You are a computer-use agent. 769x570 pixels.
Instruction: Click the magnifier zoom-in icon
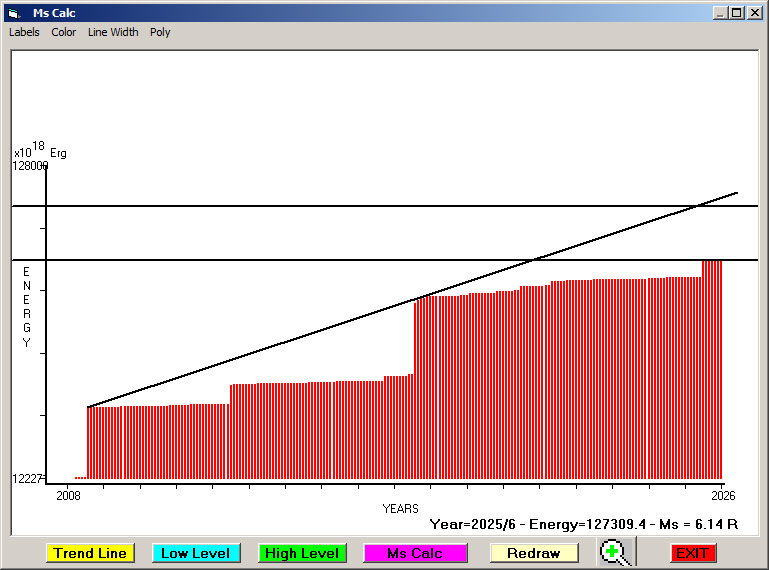pyautogui.click(x=616, y=552)
